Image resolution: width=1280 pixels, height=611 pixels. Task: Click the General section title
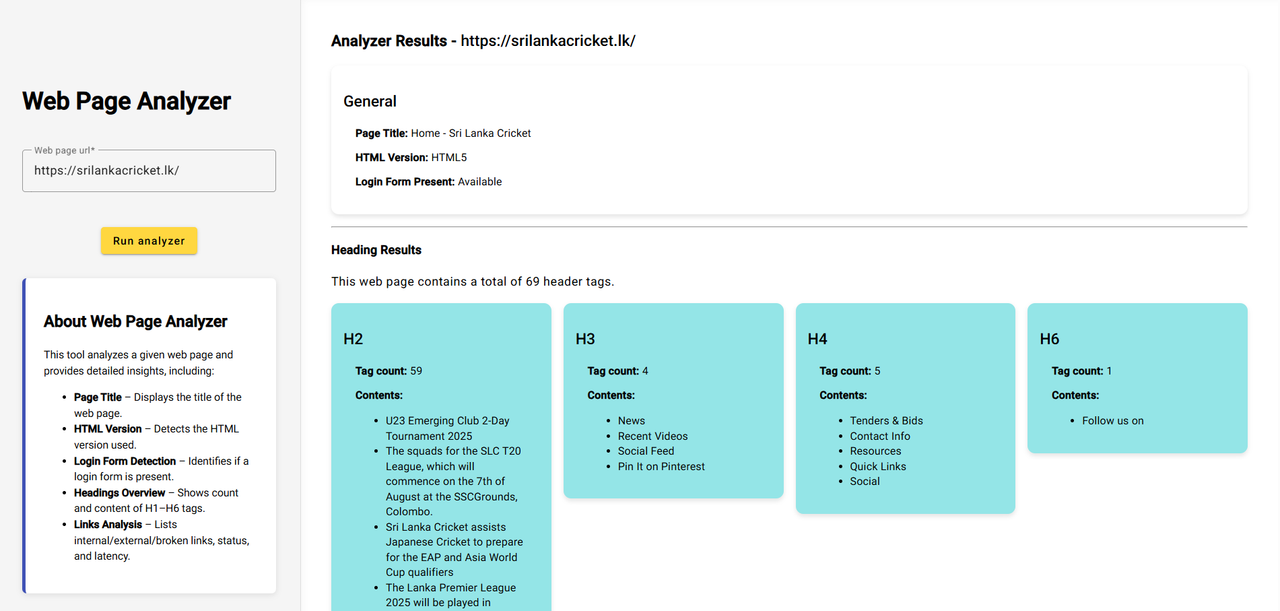370,101
